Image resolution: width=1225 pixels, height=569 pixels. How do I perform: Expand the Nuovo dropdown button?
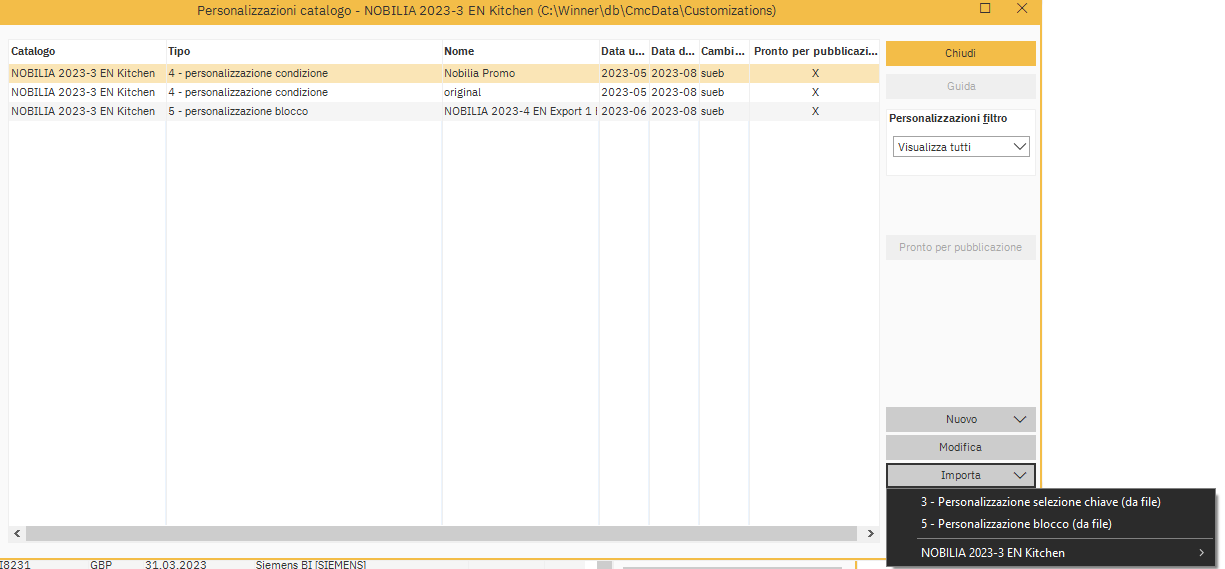click(960, 419)
